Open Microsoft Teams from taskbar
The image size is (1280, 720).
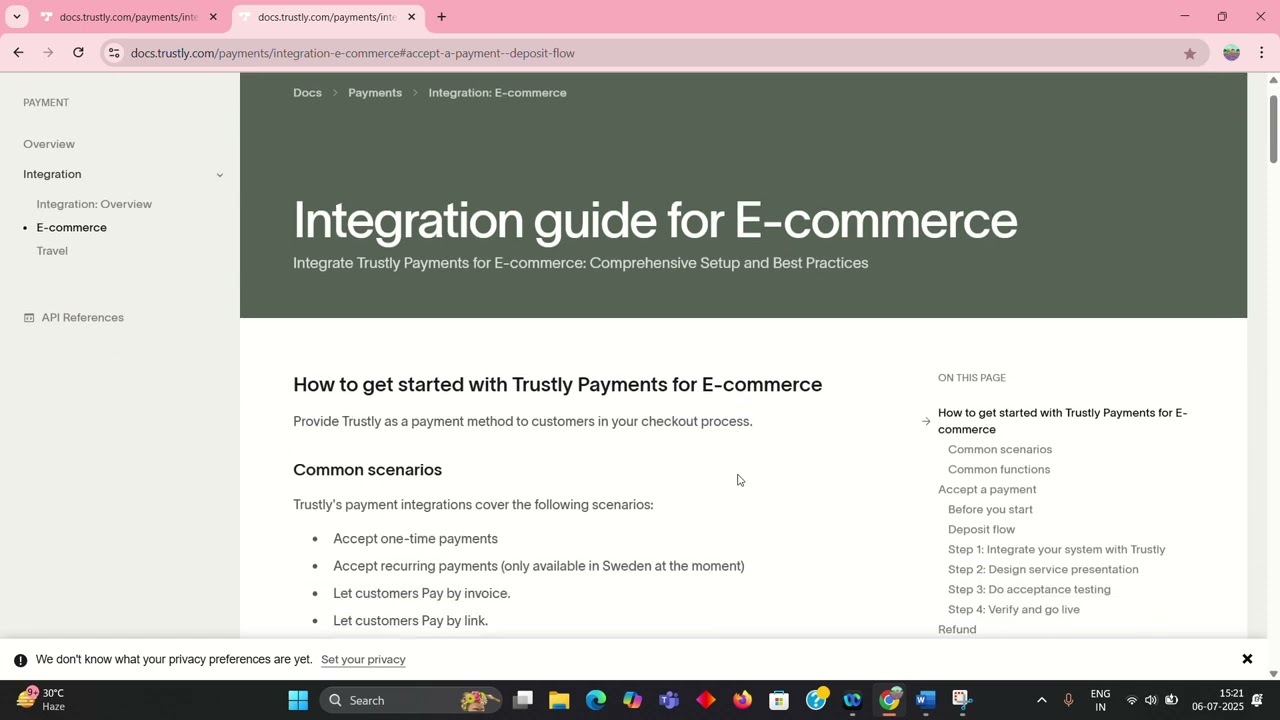(669, 700)
